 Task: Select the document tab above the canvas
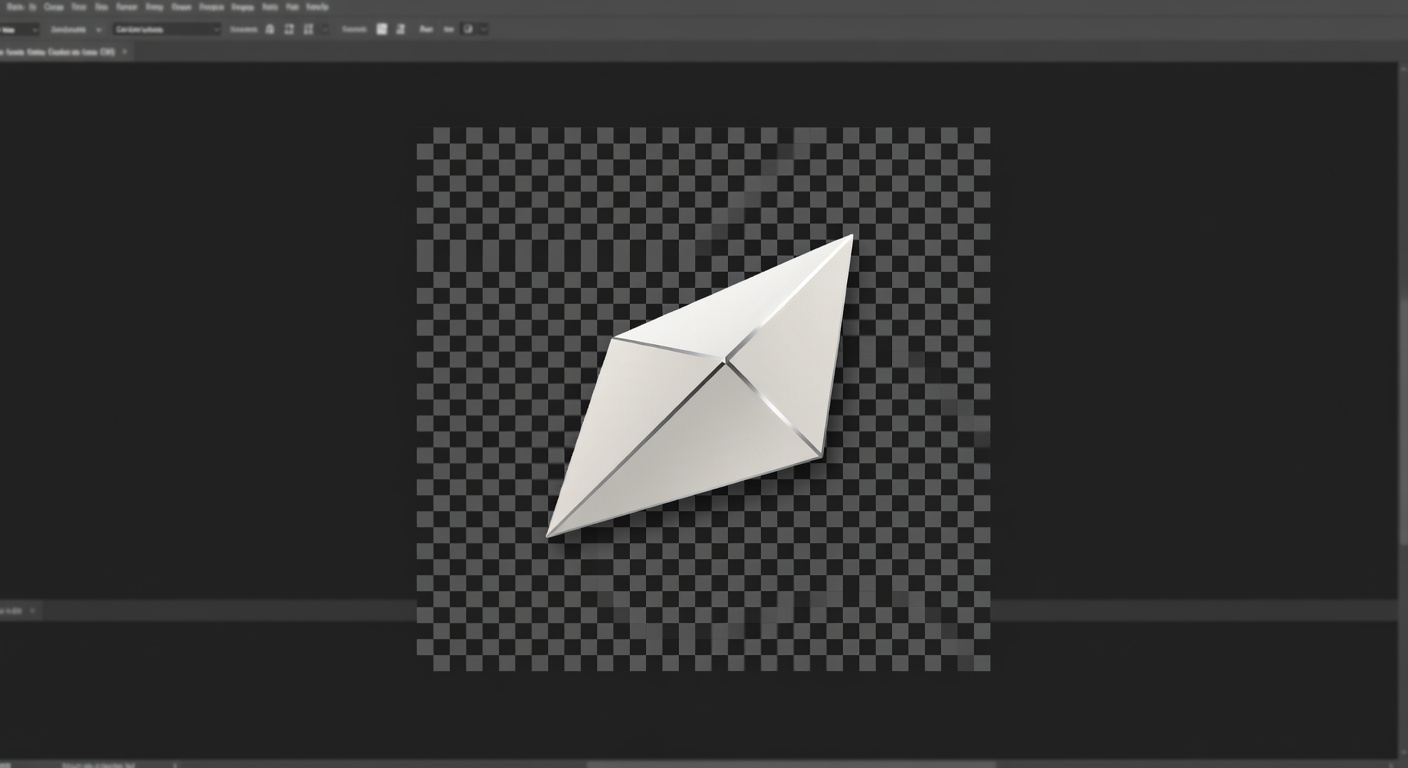click(x=58, y=52)
